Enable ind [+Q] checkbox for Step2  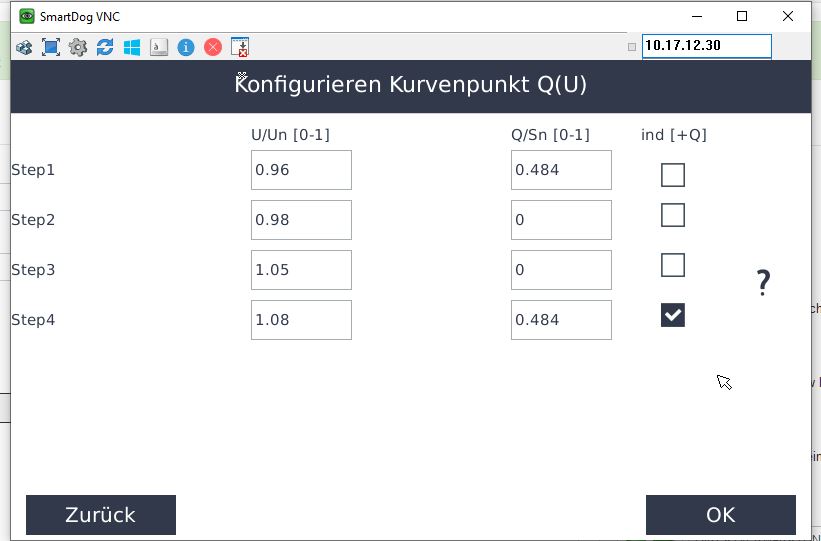point(673,215)
